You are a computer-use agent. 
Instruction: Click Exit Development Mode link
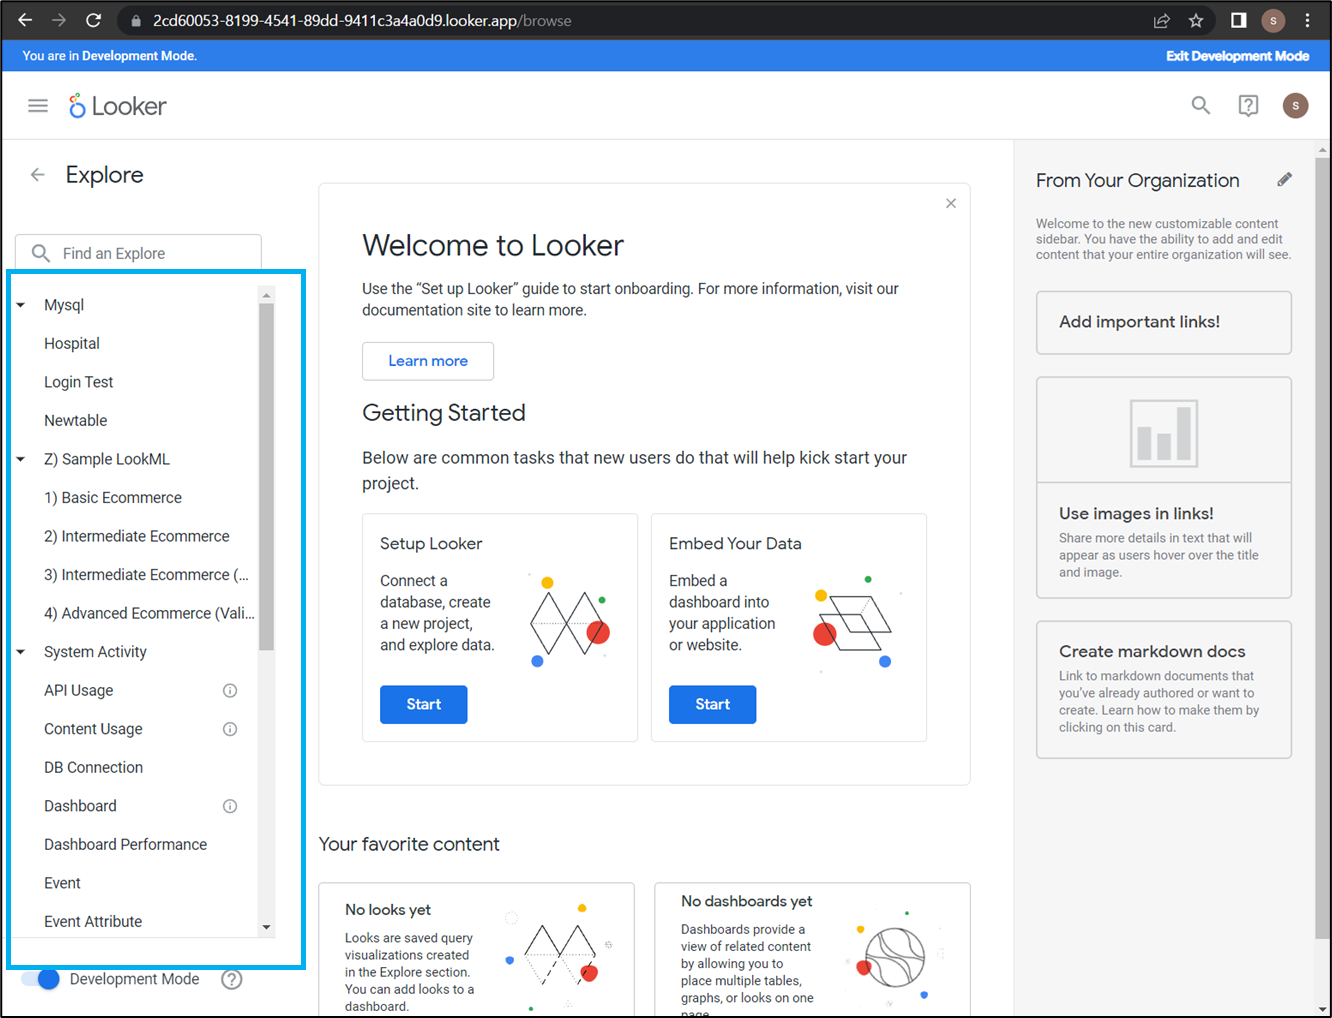1237,56
